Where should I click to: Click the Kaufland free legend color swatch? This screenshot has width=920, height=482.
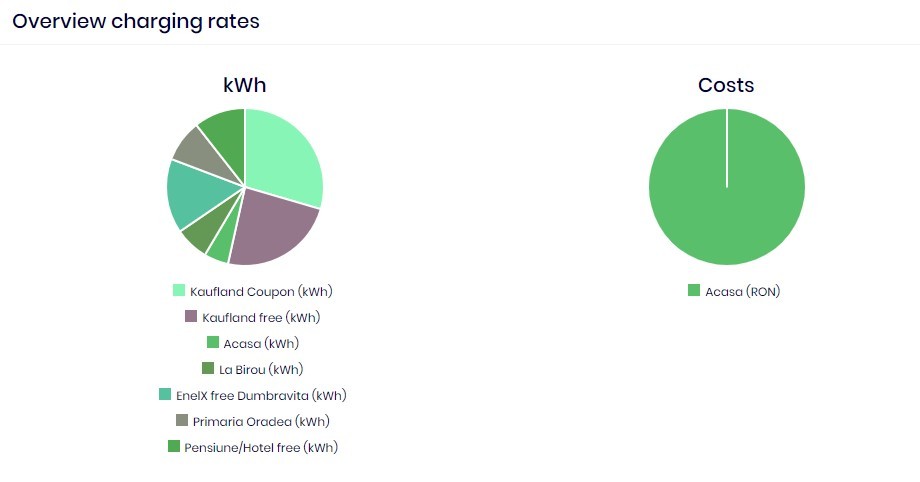pyautogui.click(x=191, y=317)
